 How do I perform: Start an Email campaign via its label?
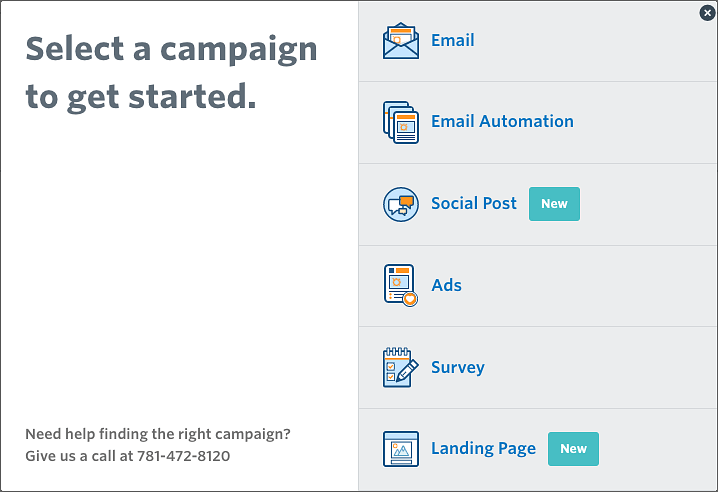(x=452, y=41)
